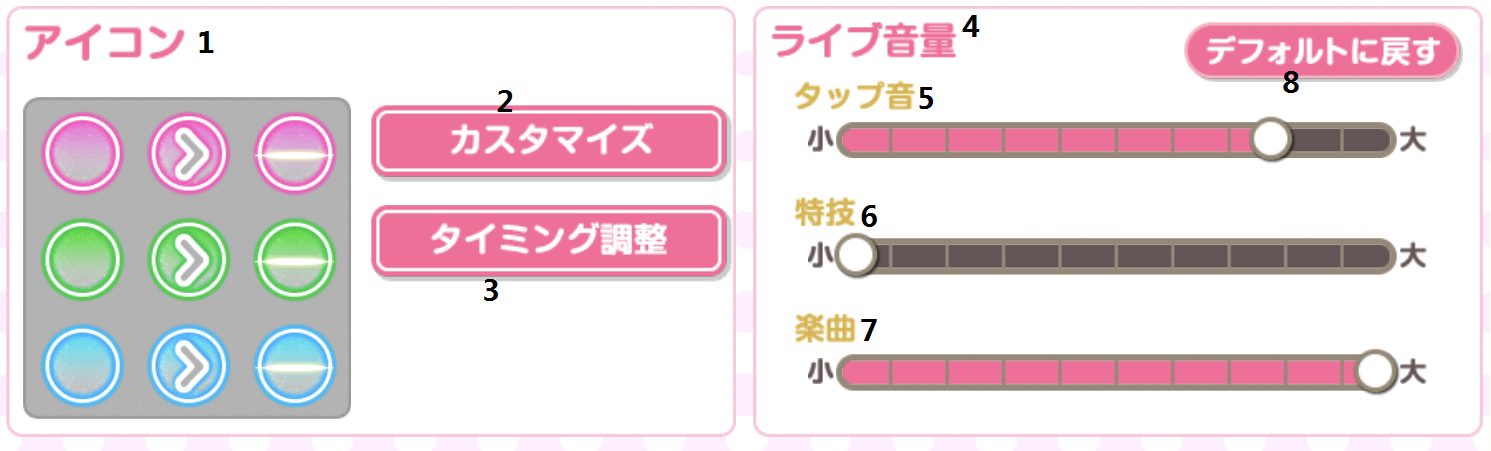This screenshot has height=451, width=1491.
Task: Set タップ音 volume to the last segment
Action: 1366,140
